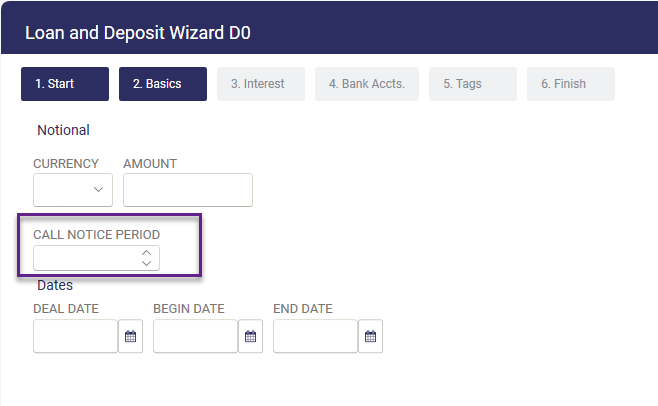658x406 pixels.
Task: Open the 4. Bank Accts. step
Action: tap(367, 84)
